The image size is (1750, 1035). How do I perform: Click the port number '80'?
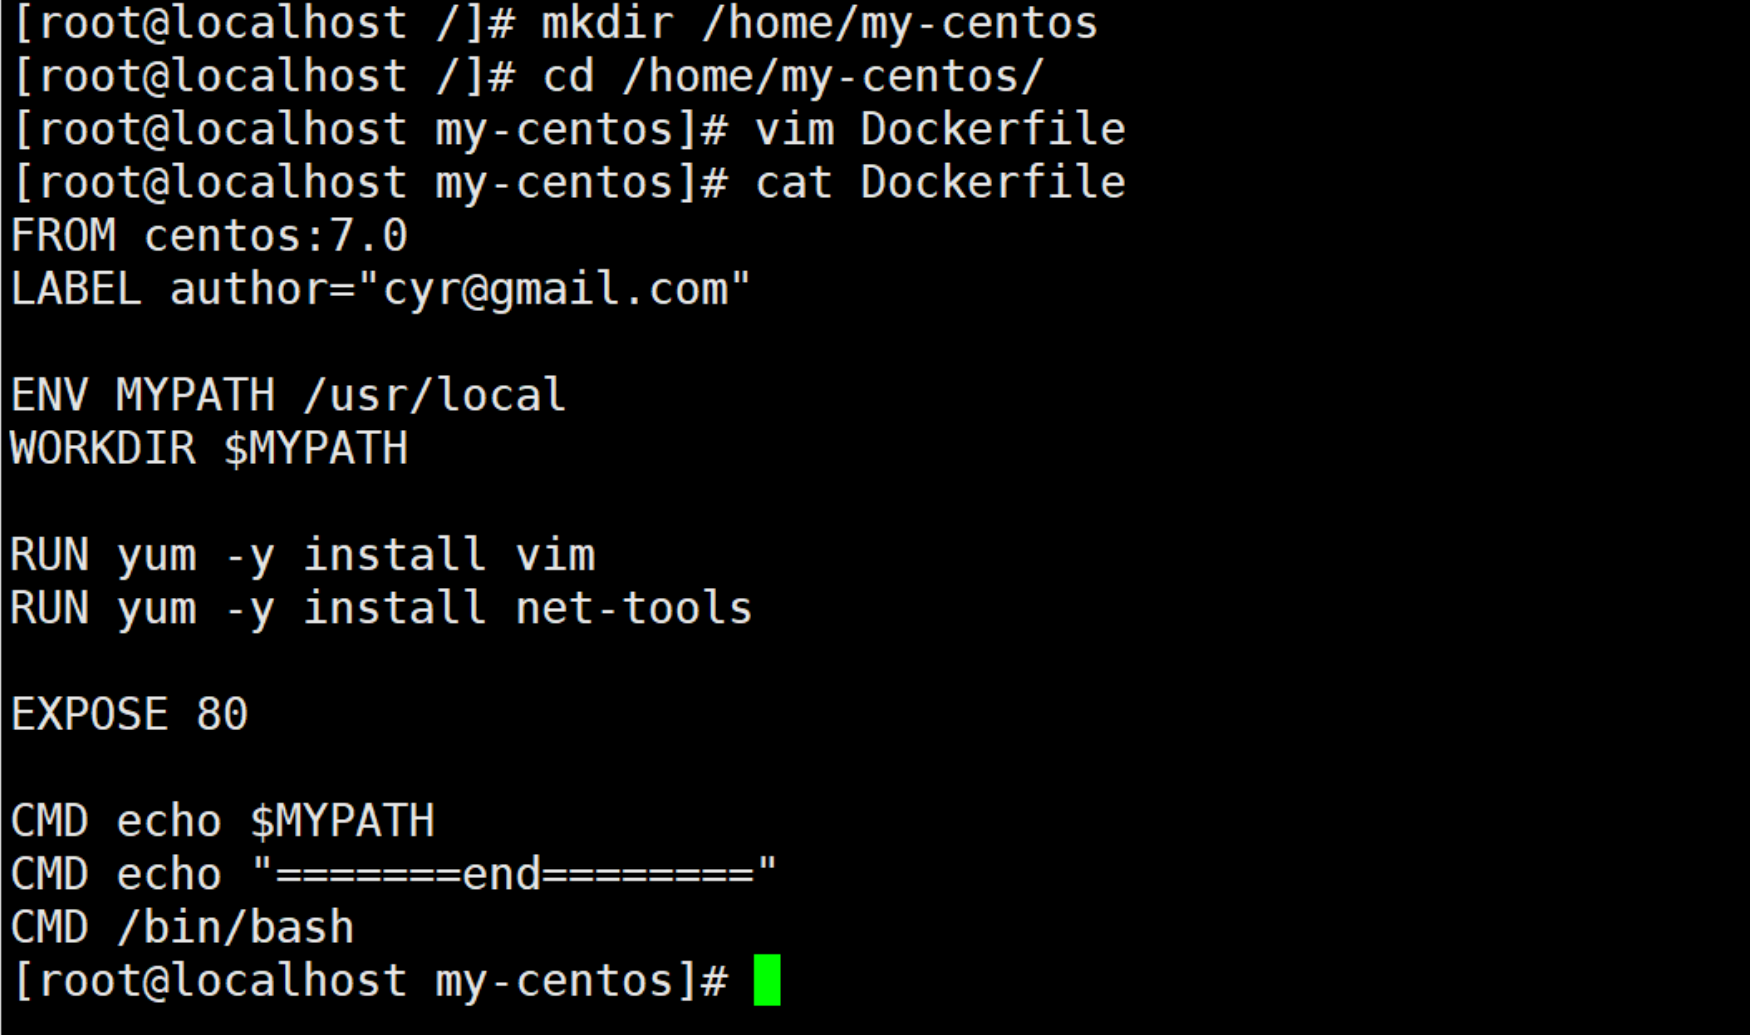pos(222,714)
